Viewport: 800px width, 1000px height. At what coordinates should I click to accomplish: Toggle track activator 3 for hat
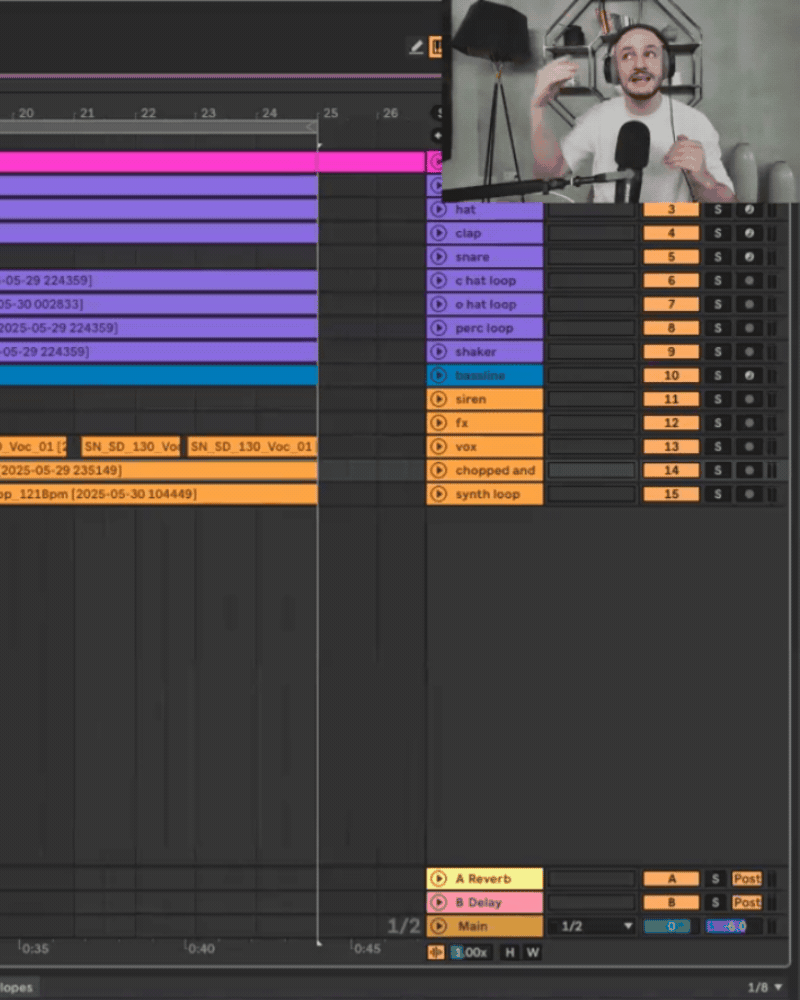(x=671, y=210)
